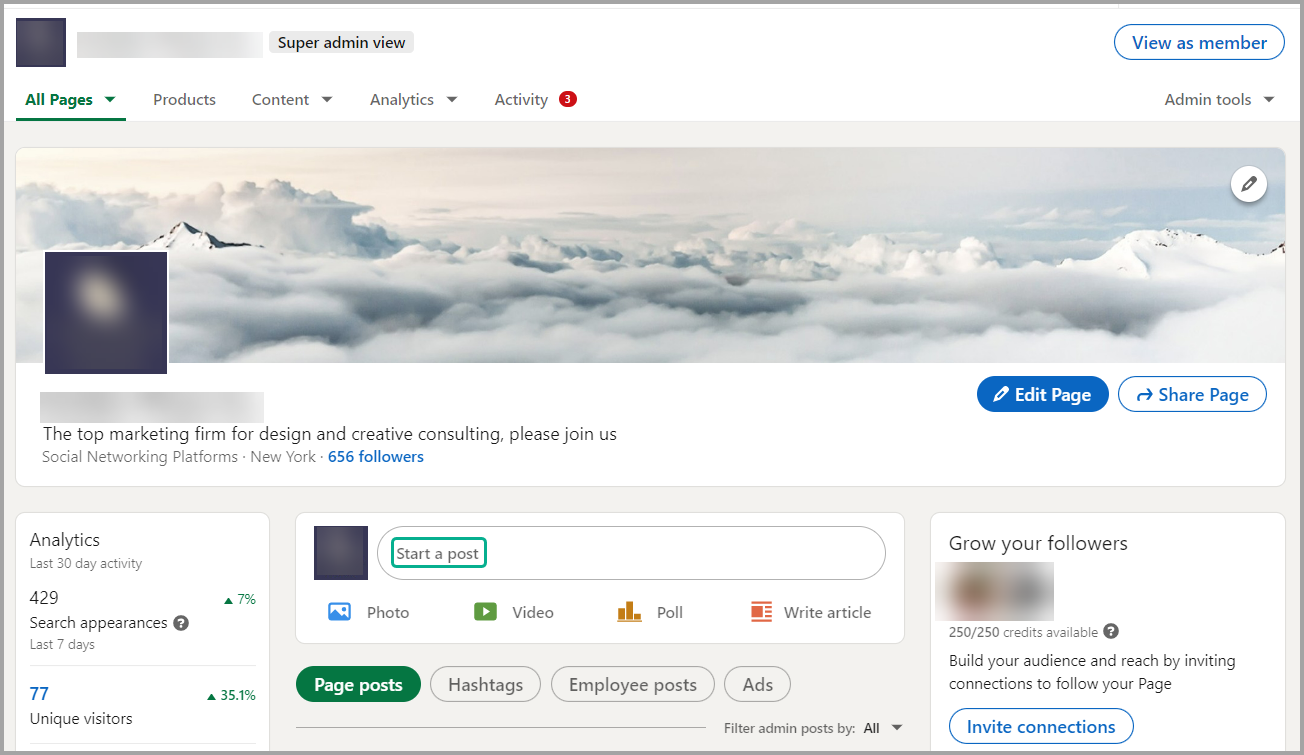Open the Admin tools dropdown

[1218, 99]
